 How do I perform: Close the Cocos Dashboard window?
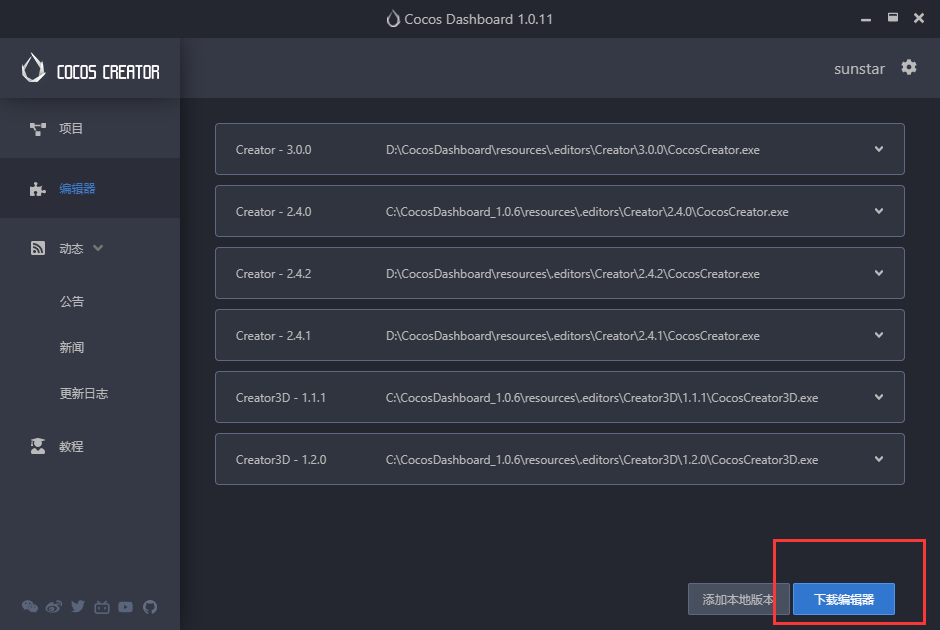918,18
